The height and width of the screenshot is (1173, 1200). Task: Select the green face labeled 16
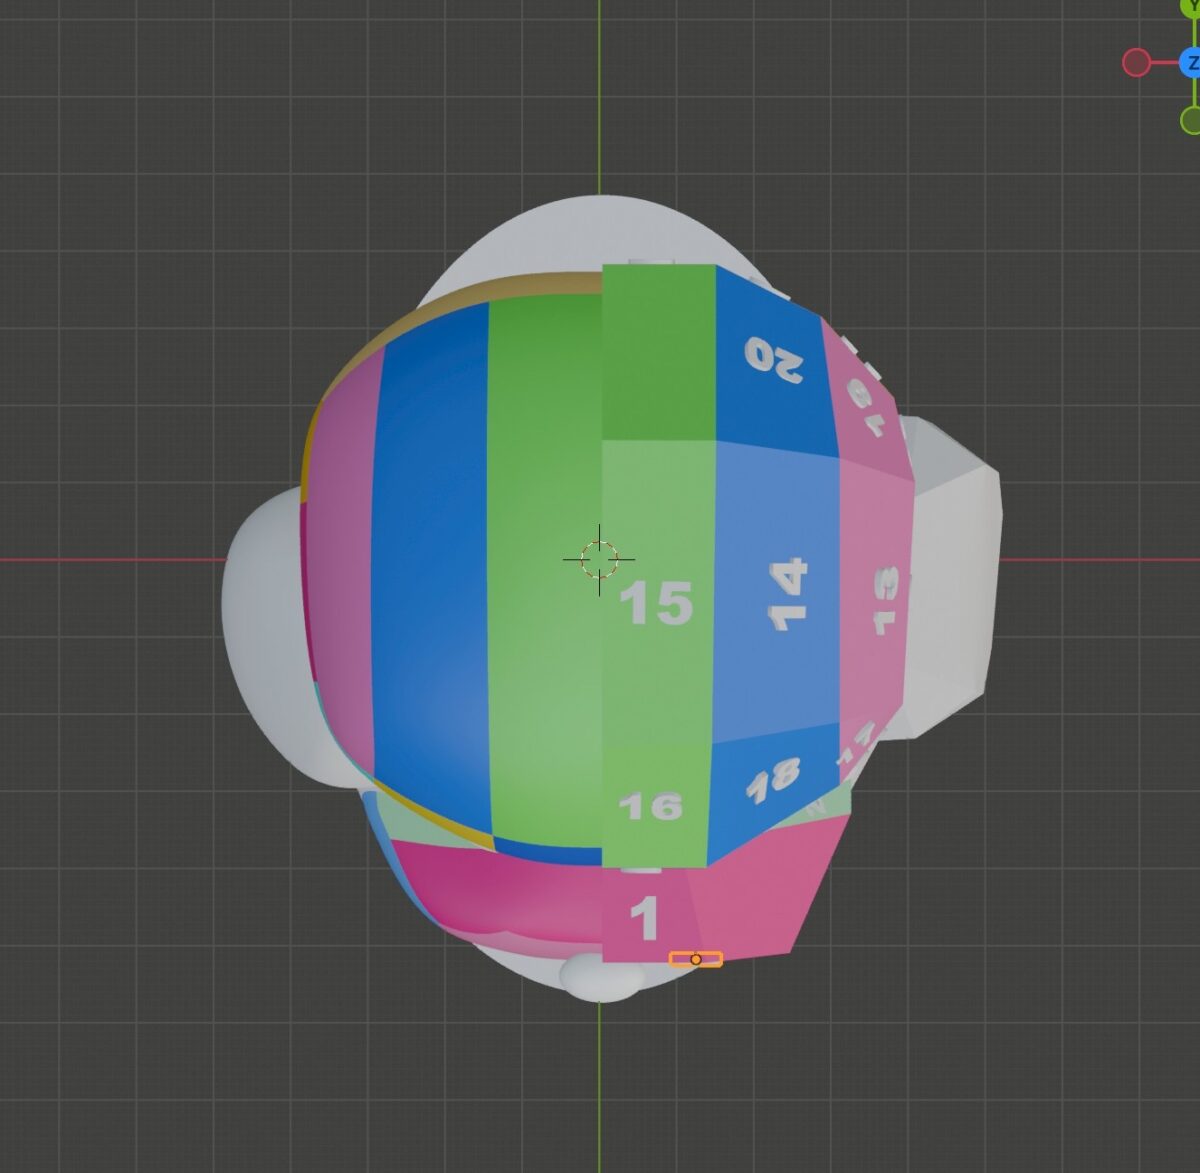654,805
